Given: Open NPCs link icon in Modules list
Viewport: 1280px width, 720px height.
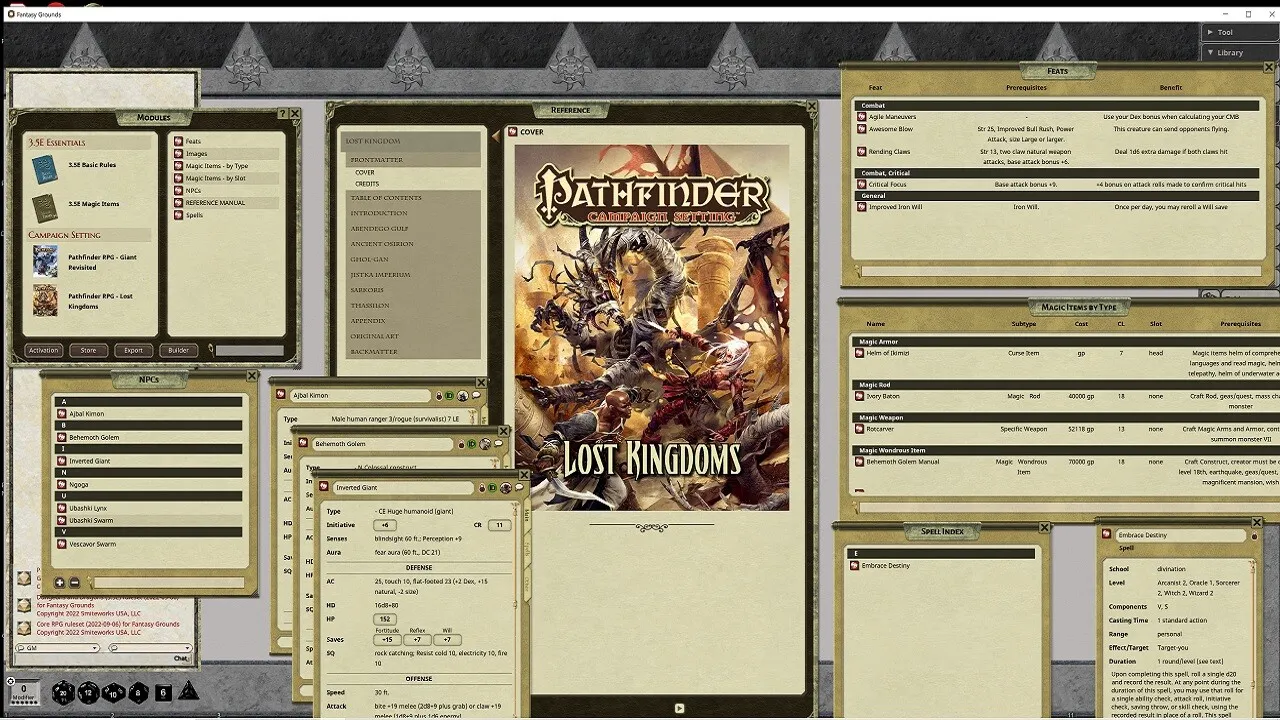Looking at the screenshot, I should pos(178,190).
